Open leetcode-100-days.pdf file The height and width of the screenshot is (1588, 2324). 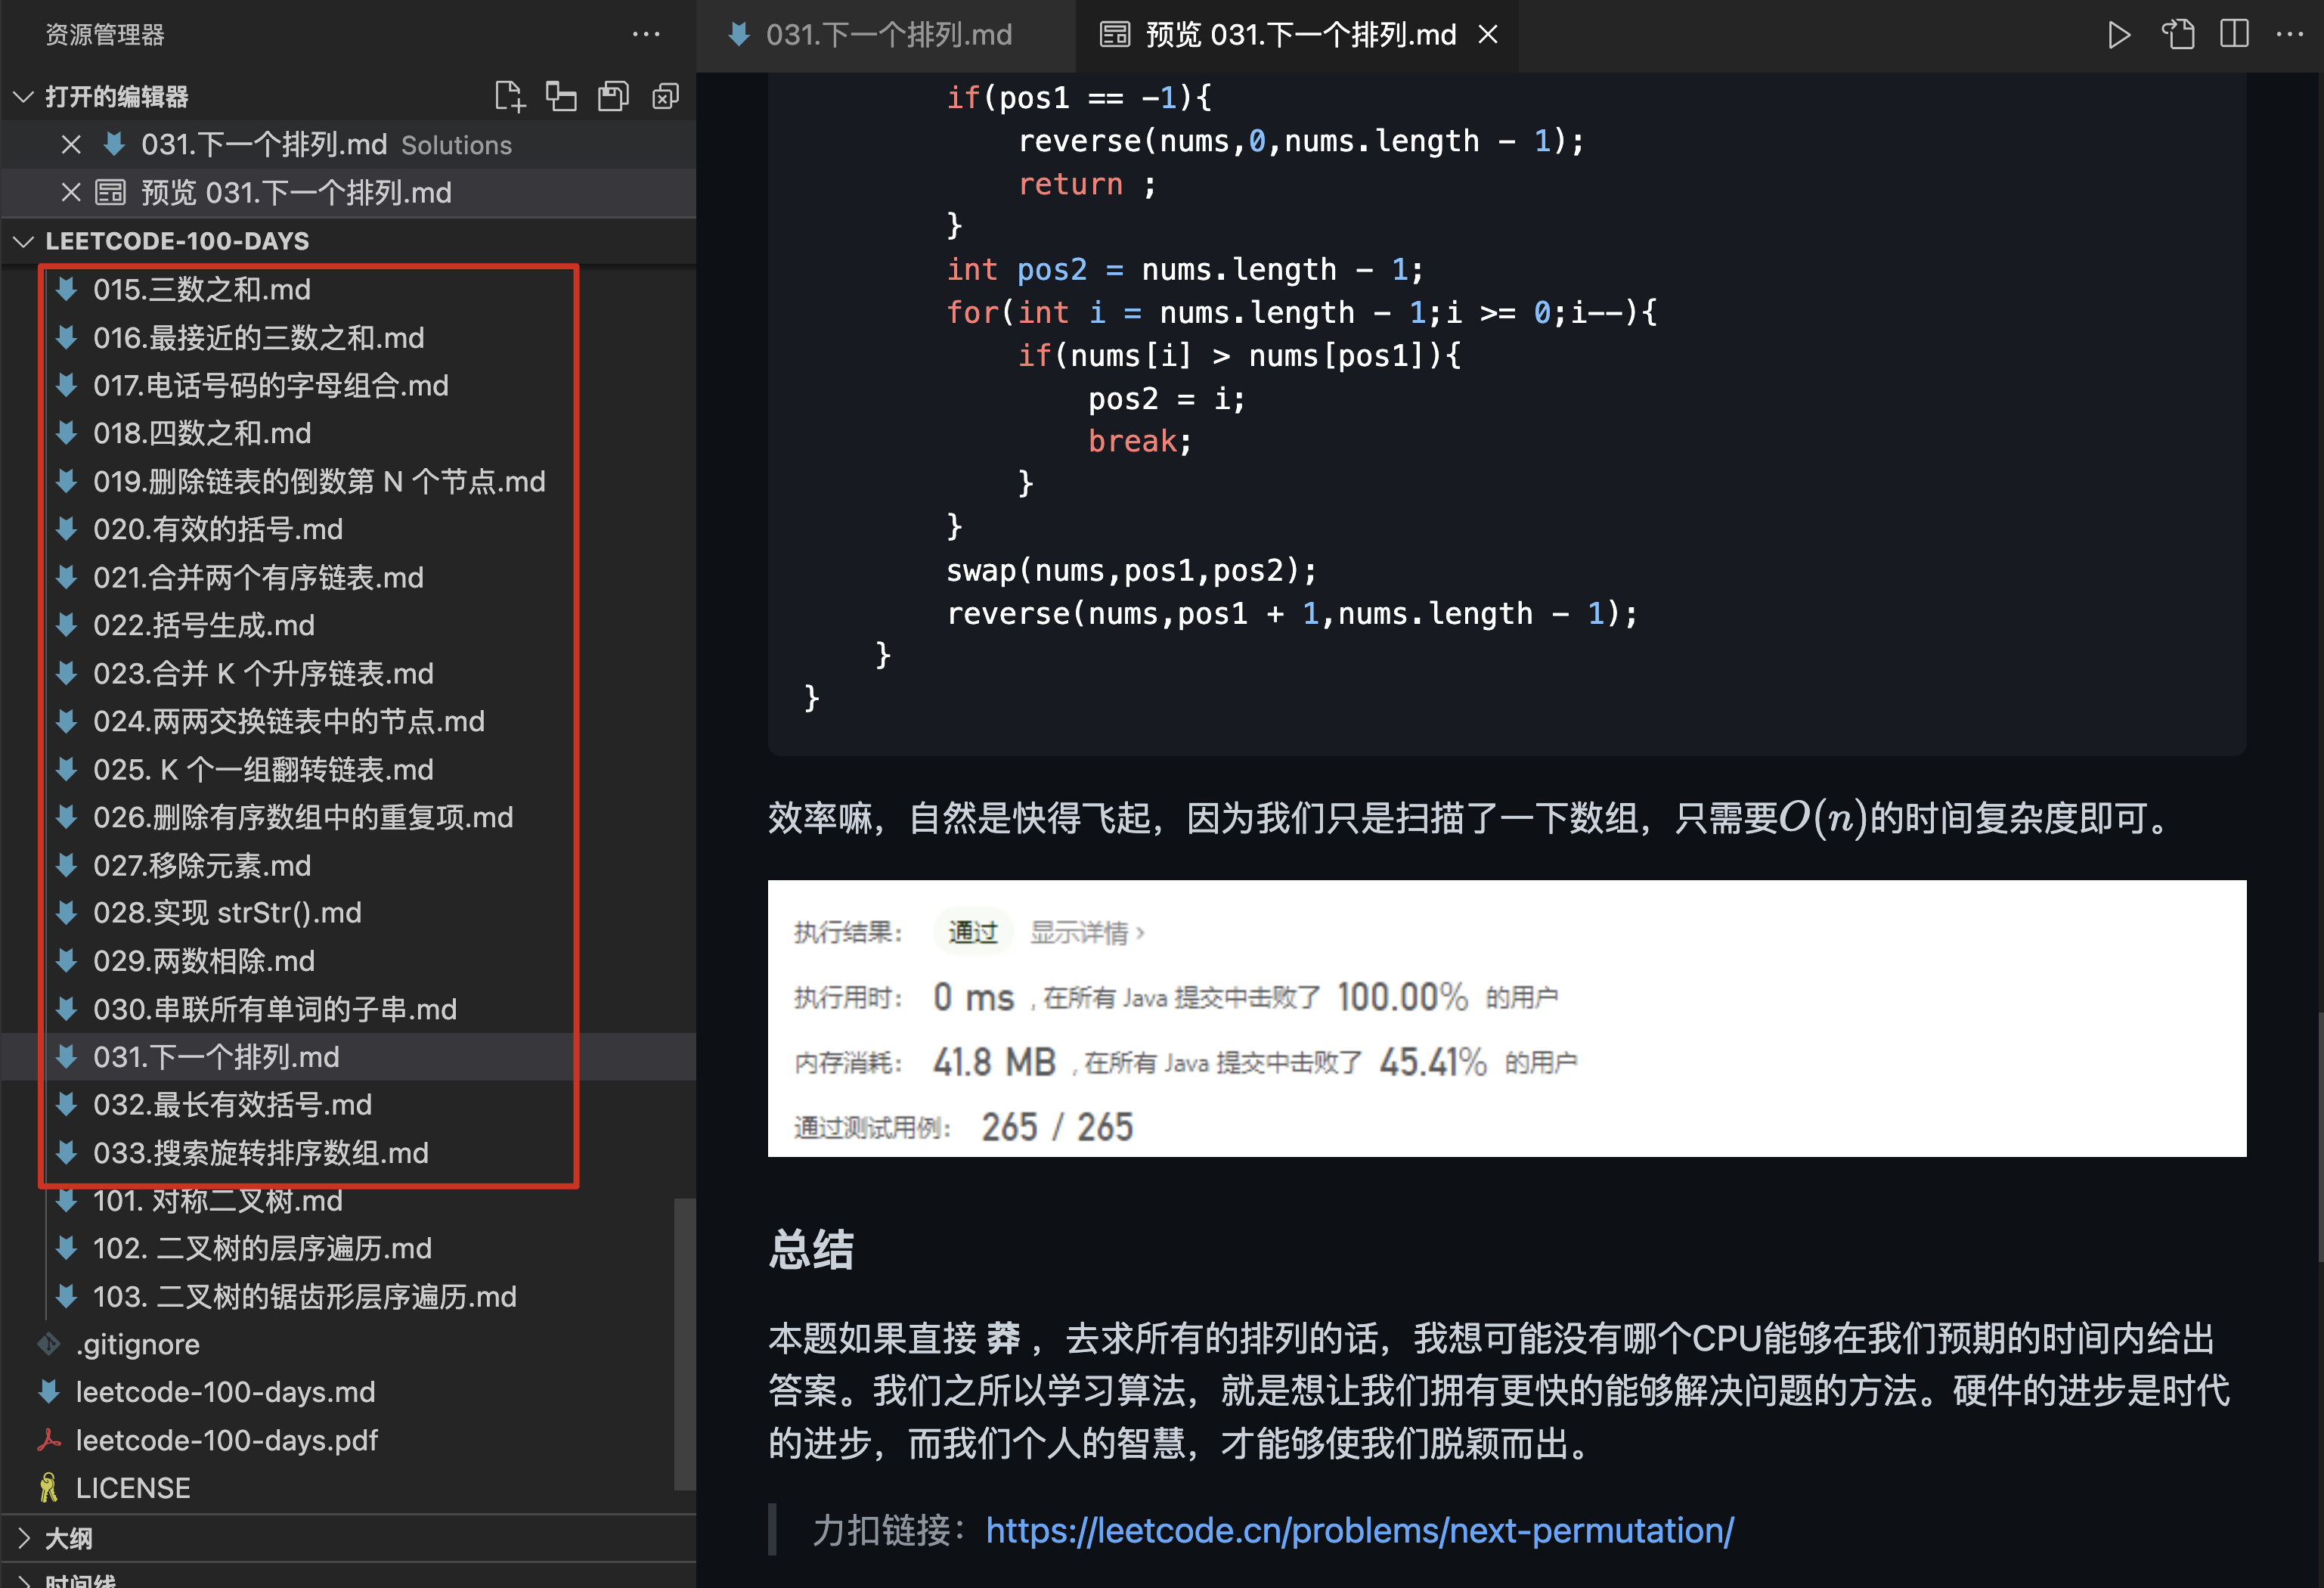coord(226,1440)
